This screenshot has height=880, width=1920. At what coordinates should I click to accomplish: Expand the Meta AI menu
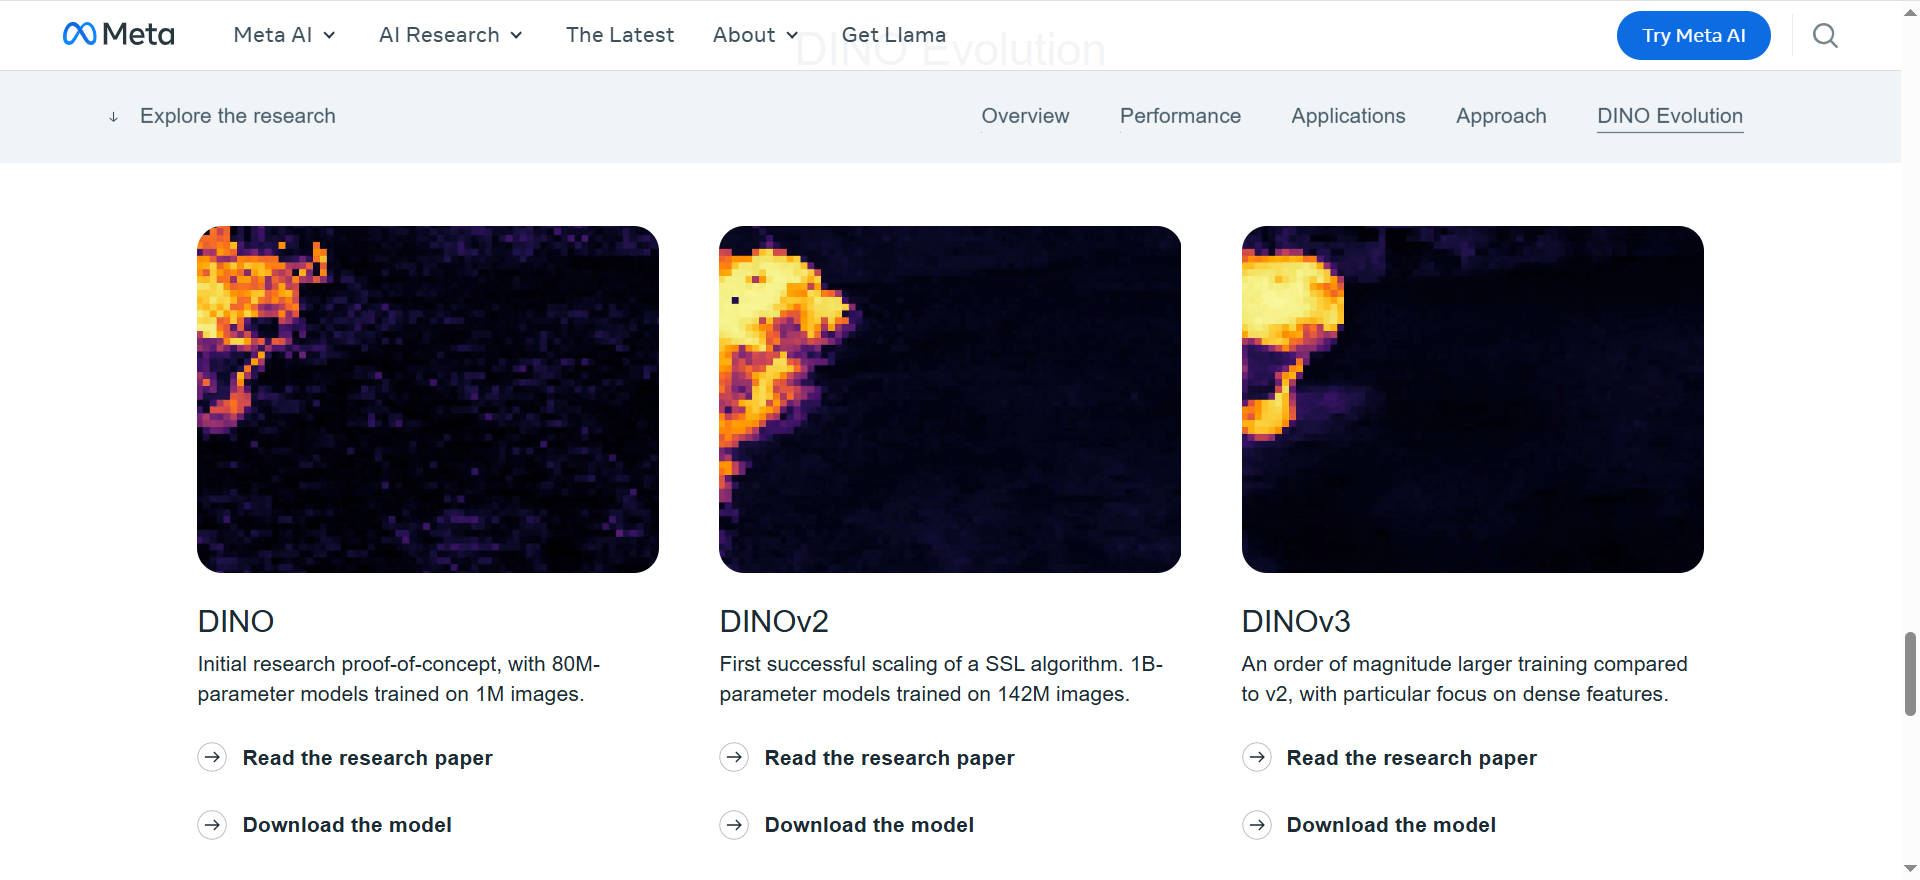[x=284, y=35]
